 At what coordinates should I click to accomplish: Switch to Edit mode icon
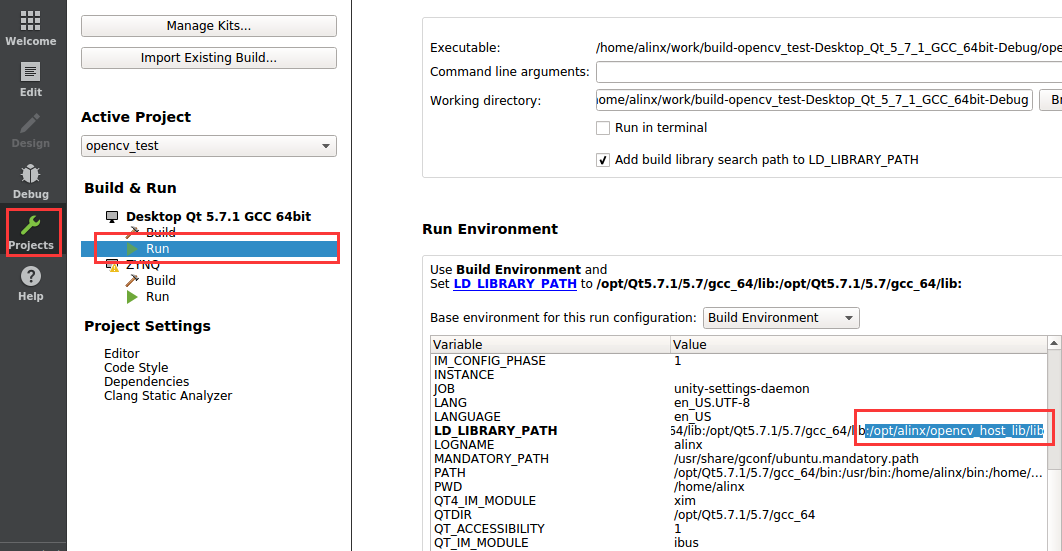coord(30,72)
